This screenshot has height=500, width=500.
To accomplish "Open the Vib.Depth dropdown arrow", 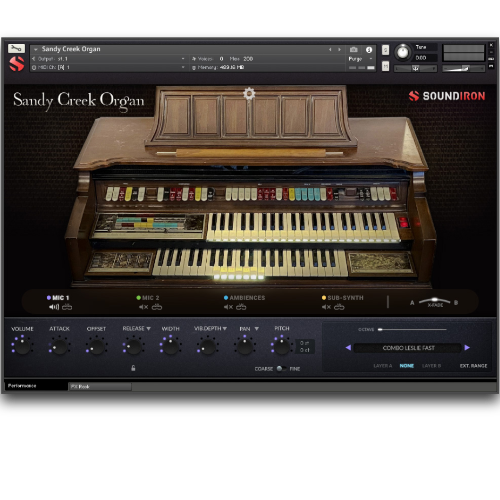I will coord(225,329).
